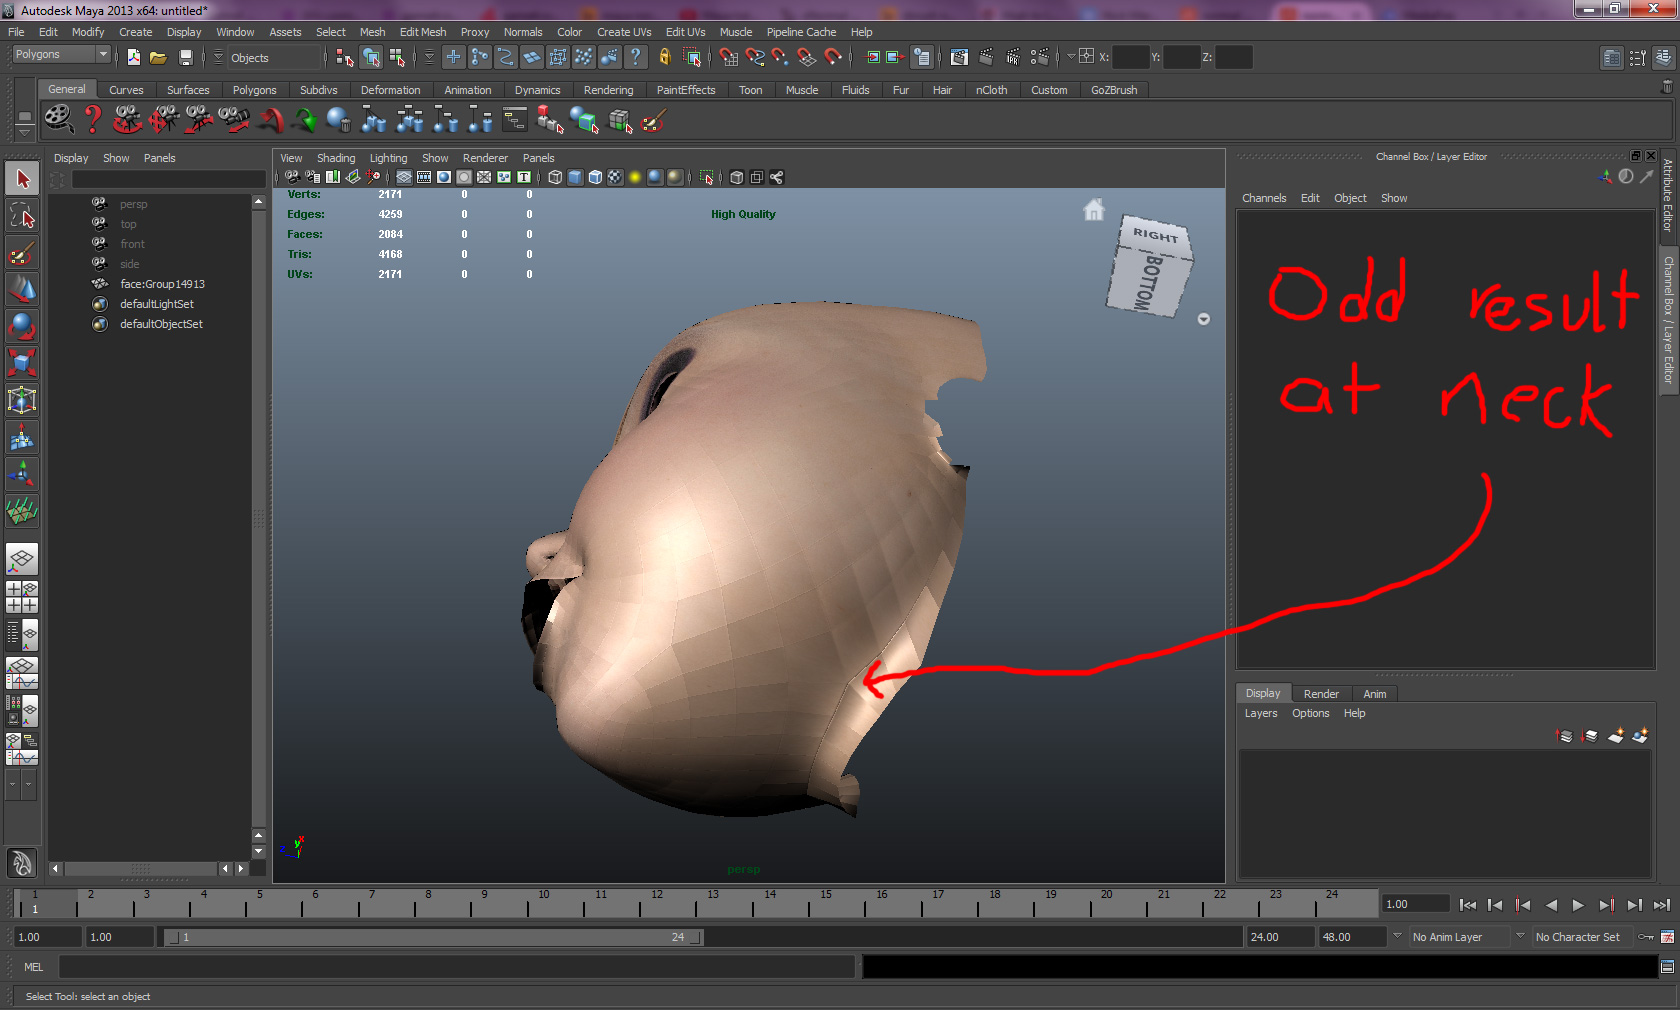Play the animation forwards
The height and width of the screenshot is (1010, 1680).
click(x=1578, y=905)
